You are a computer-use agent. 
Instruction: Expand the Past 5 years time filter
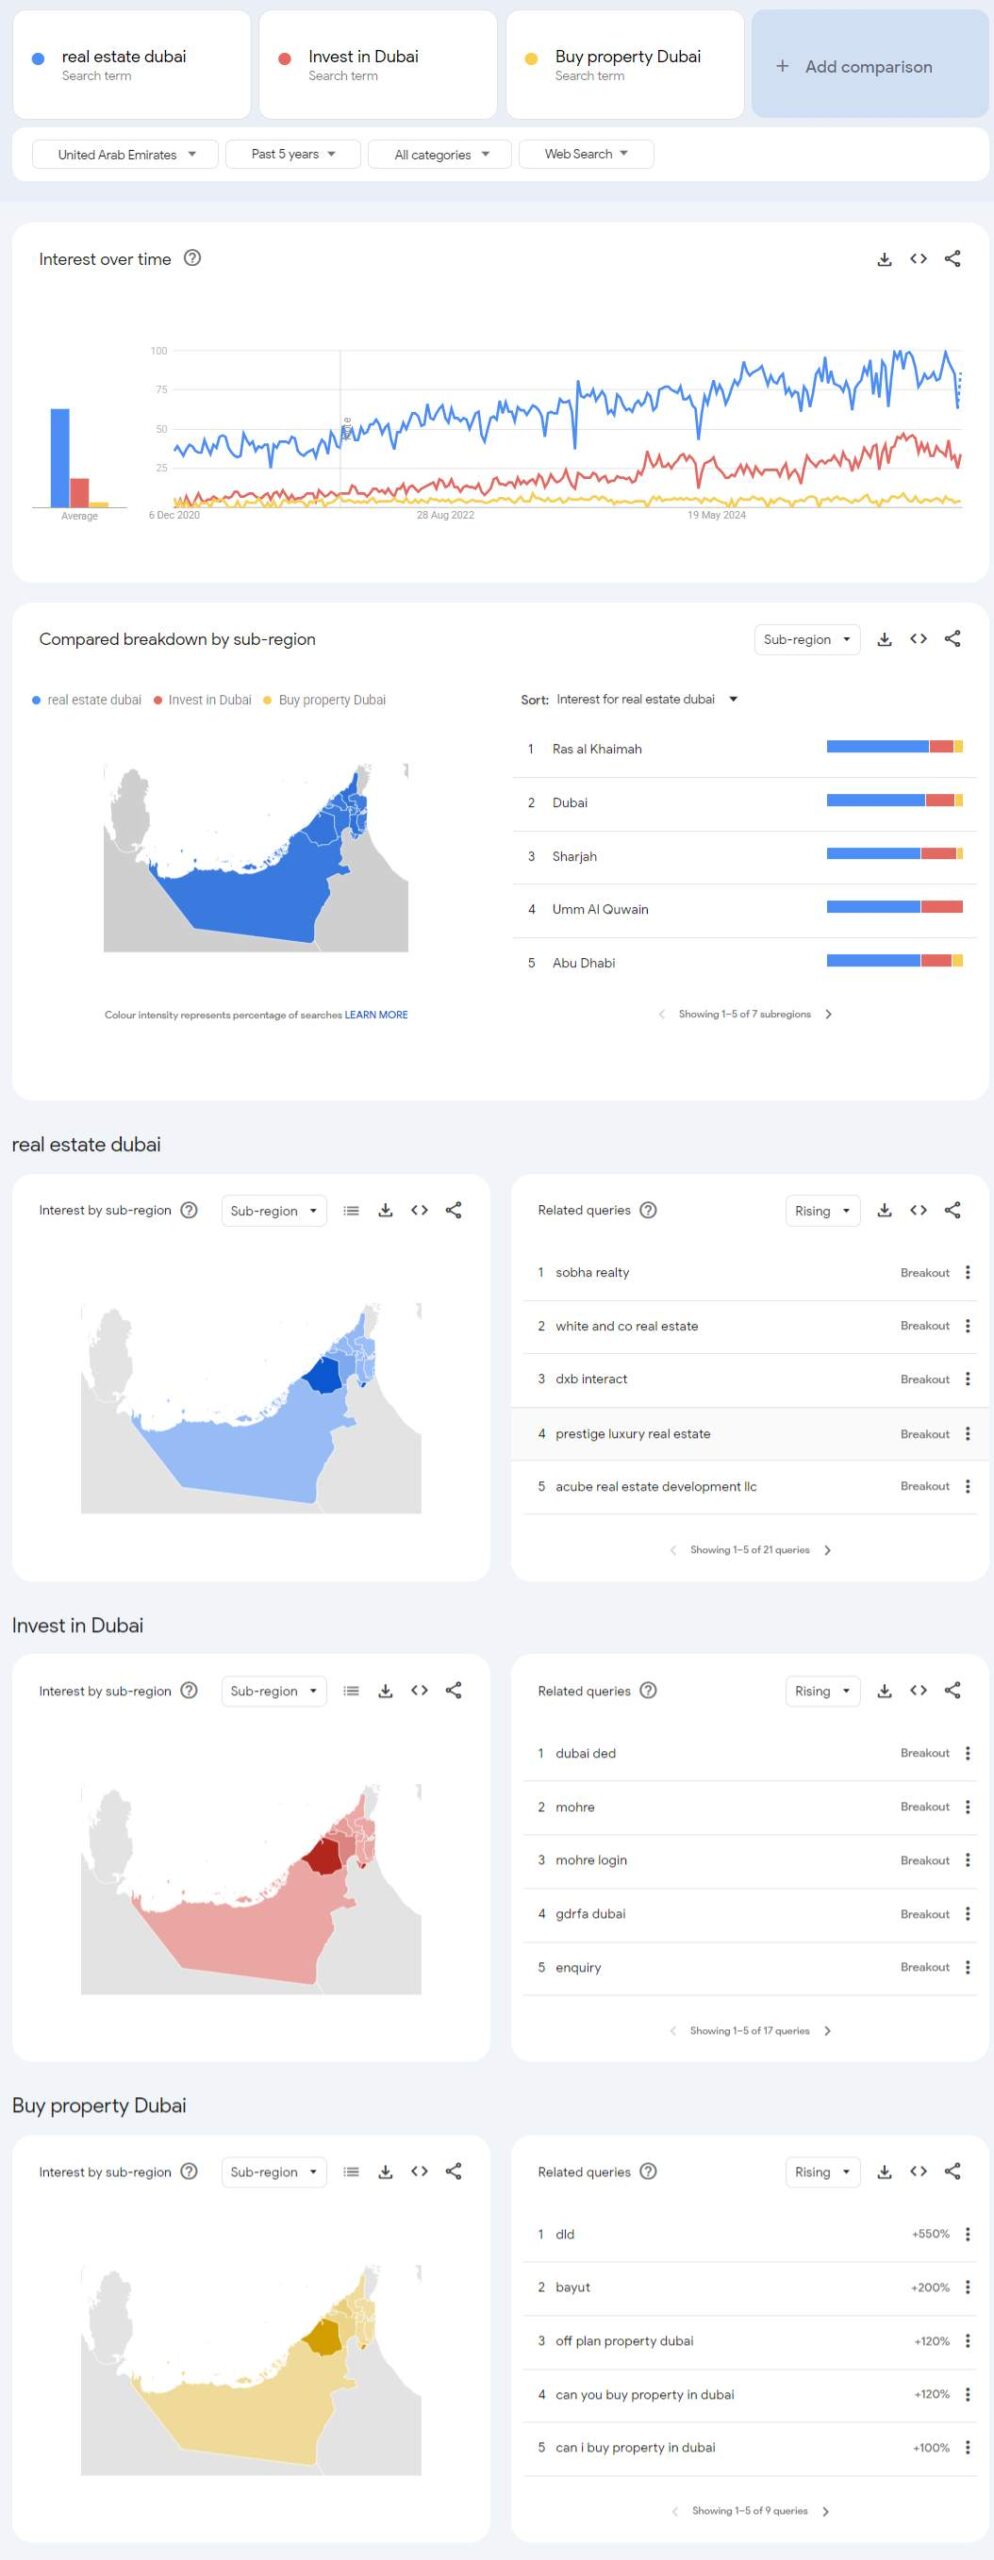point(292,155)
